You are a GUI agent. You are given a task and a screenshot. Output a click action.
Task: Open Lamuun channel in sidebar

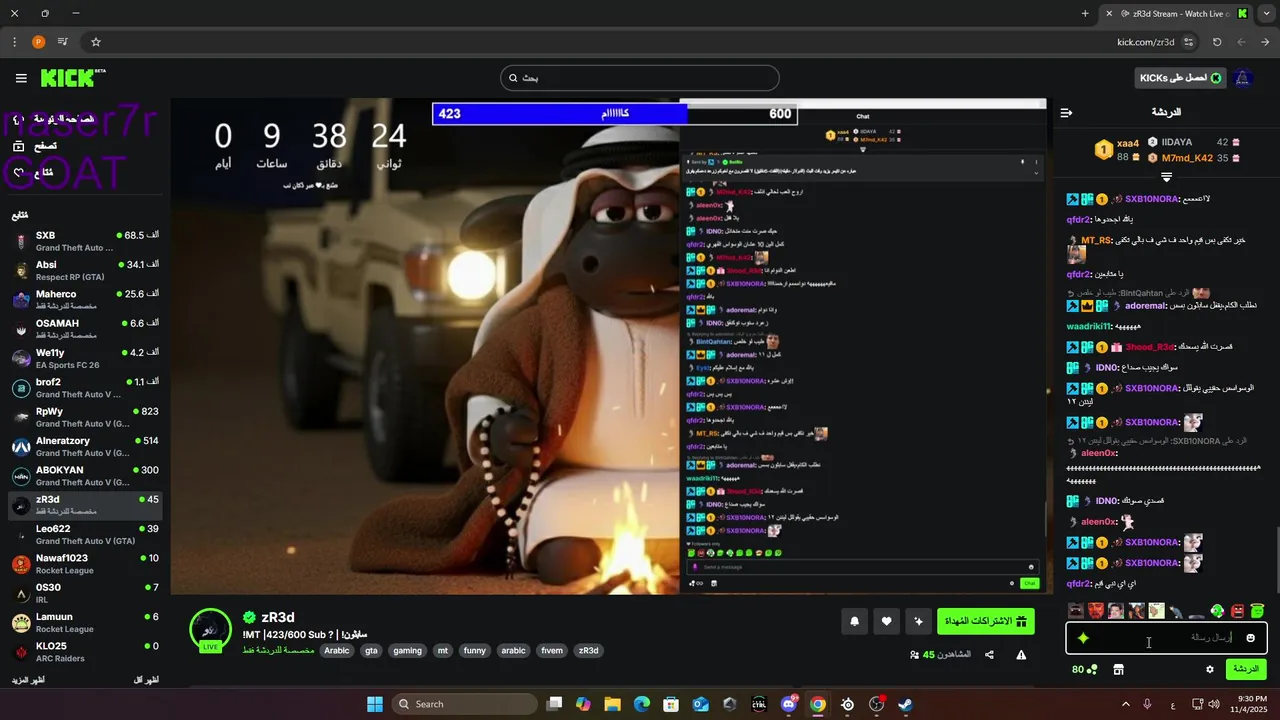point(84,622)
